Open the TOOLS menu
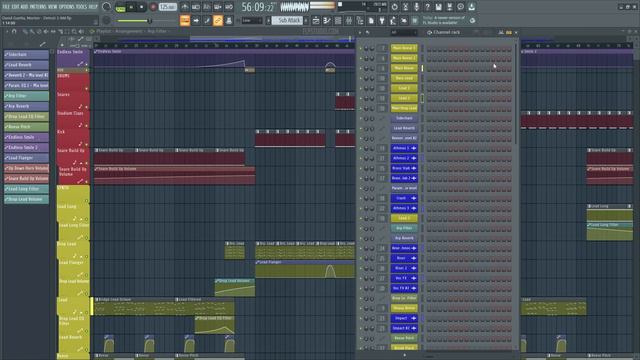The height and width of the screenshot is (360, 640). coord(82,7)
